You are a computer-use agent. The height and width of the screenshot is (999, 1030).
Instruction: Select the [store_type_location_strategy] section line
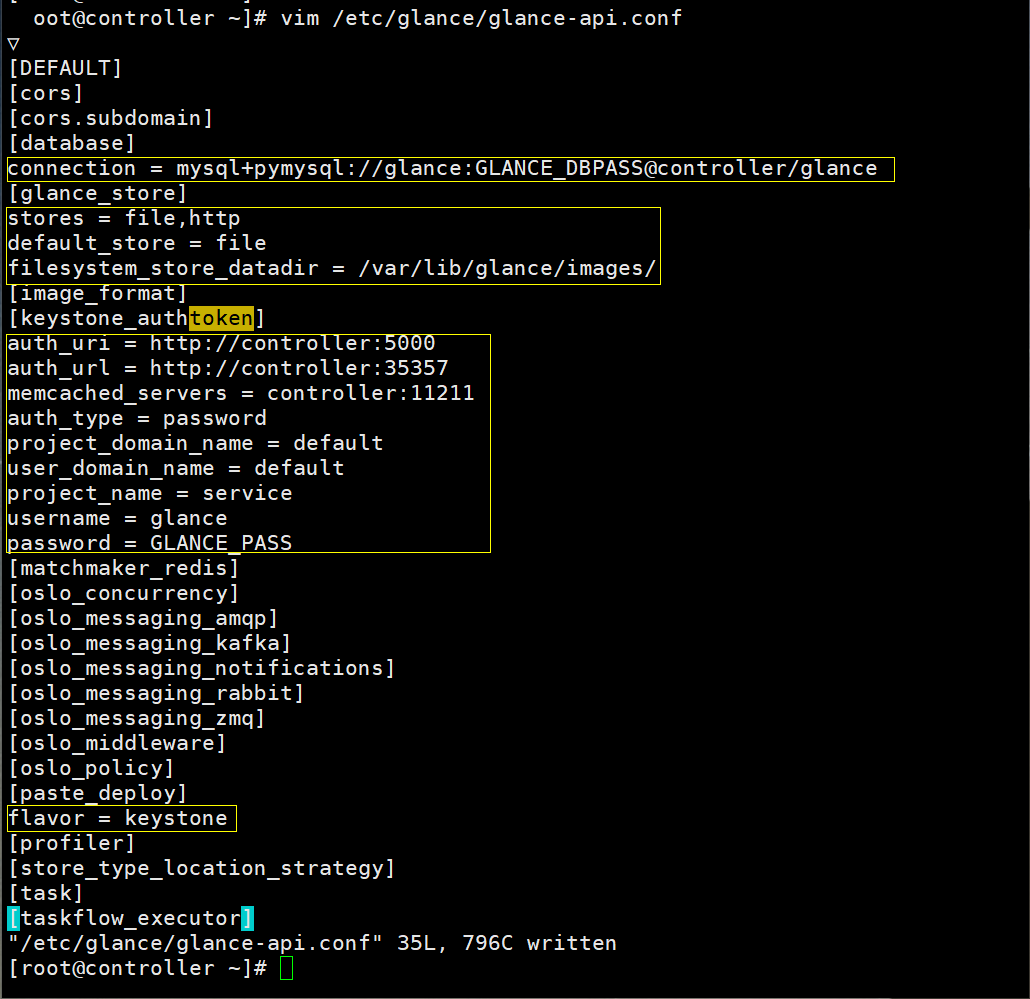tap(202, 868)
